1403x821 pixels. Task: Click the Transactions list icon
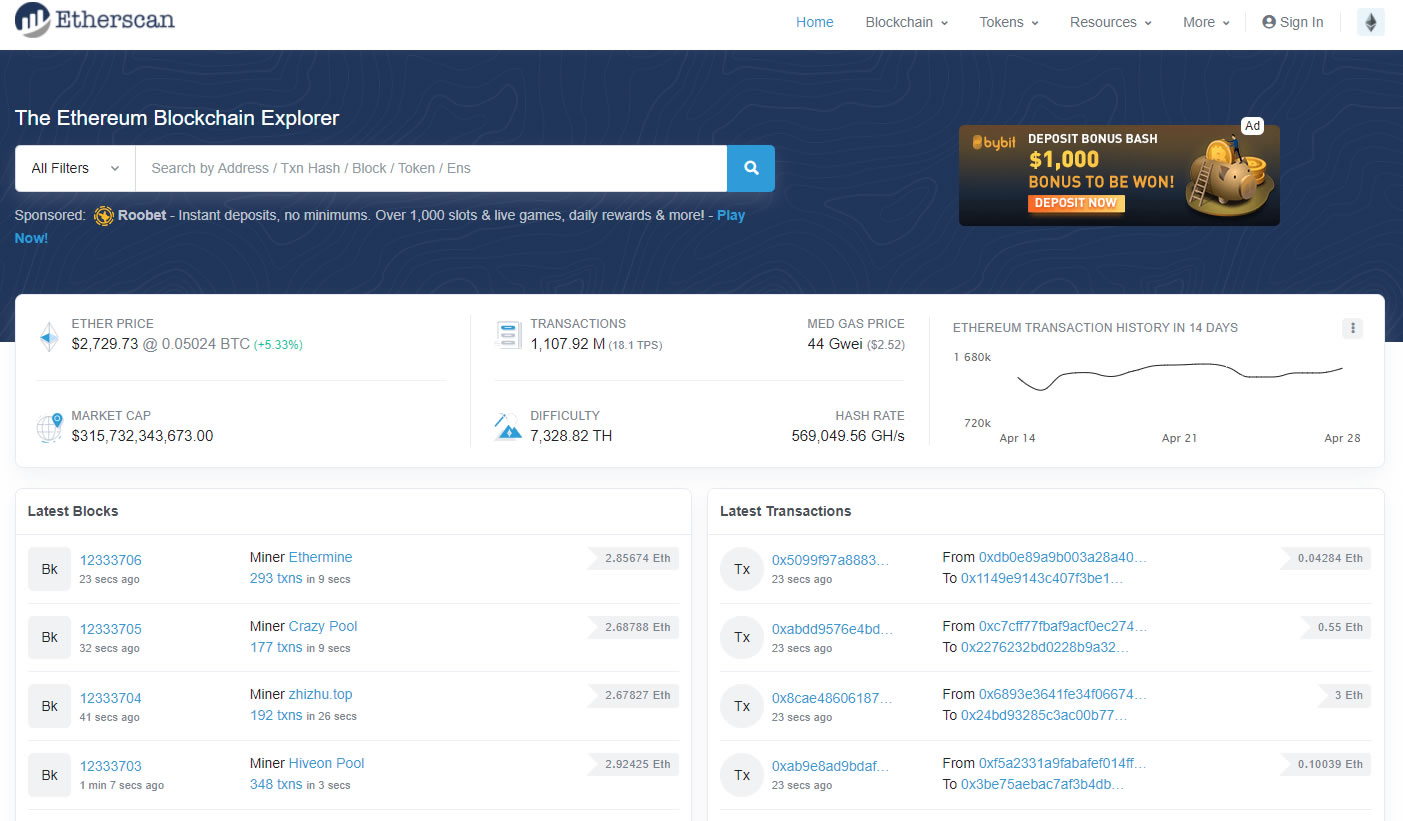tap(509, 335)
